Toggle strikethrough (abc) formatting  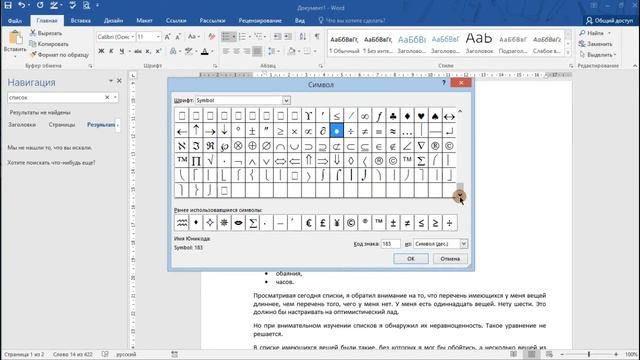coord(138,51)
